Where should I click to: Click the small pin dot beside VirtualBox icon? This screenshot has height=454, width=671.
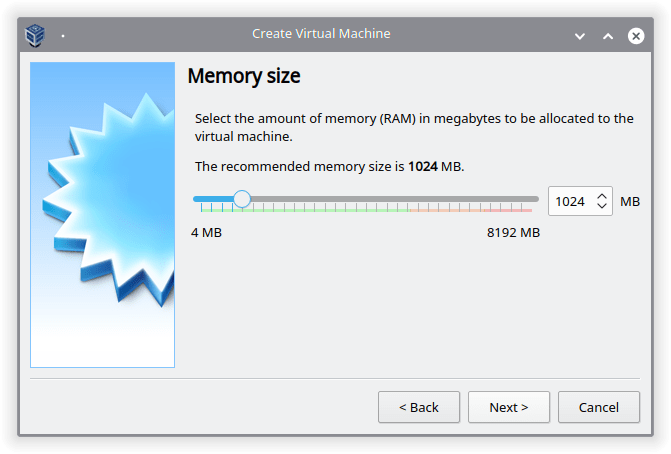63,36
